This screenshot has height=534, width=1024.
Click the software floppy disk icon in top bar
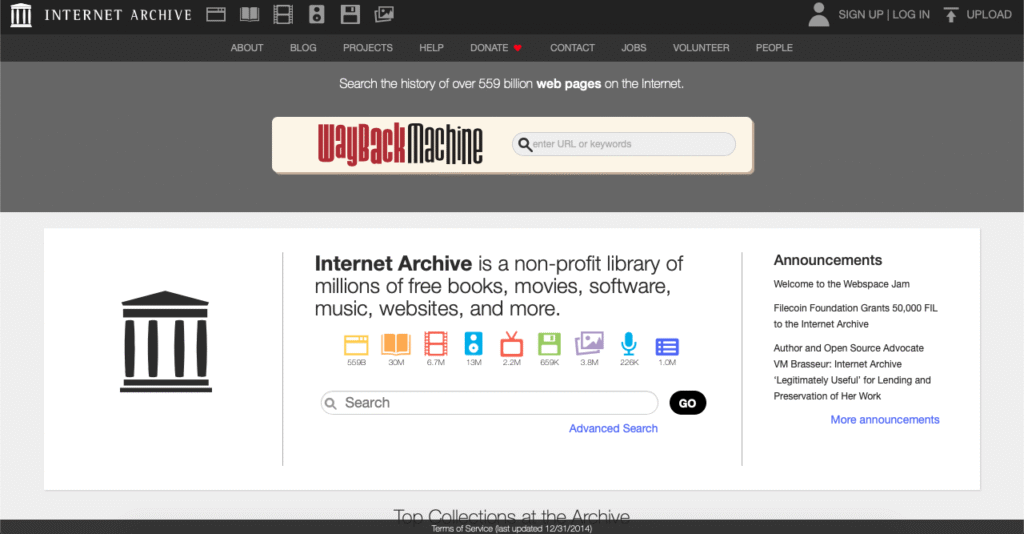click(x=350, y=14)
